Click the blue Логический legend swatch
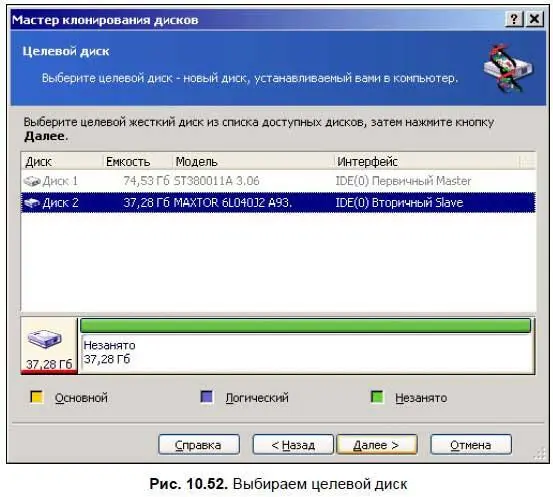The height and width of the screenshot is (497, 553). pos(207,396)
